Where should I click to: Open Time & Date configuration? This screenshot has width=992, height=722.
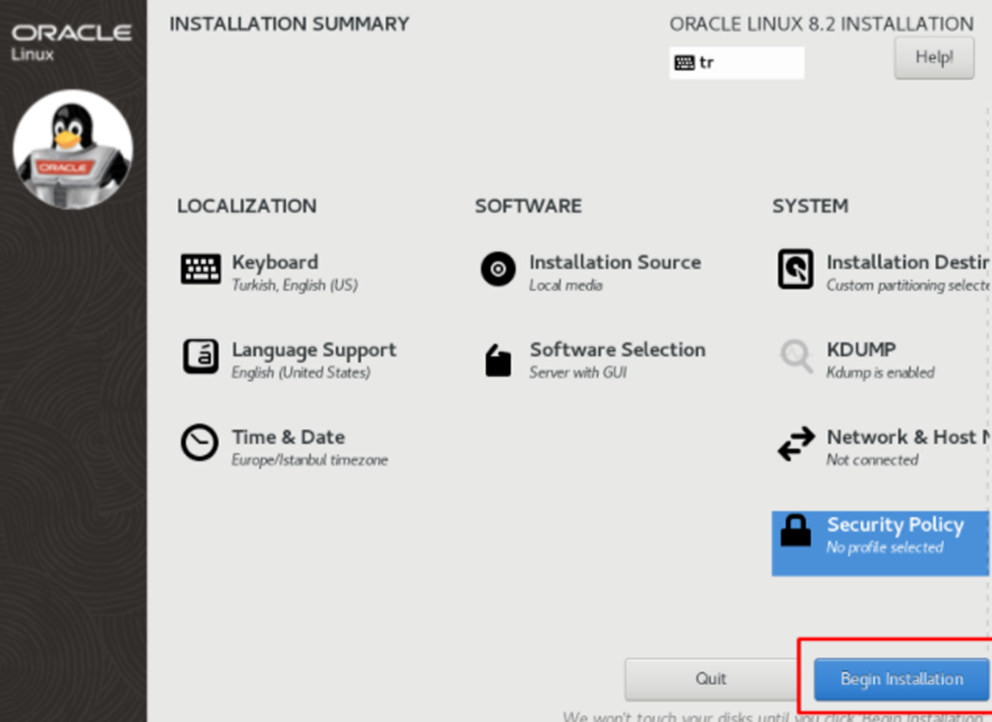(x=288, y=437)
